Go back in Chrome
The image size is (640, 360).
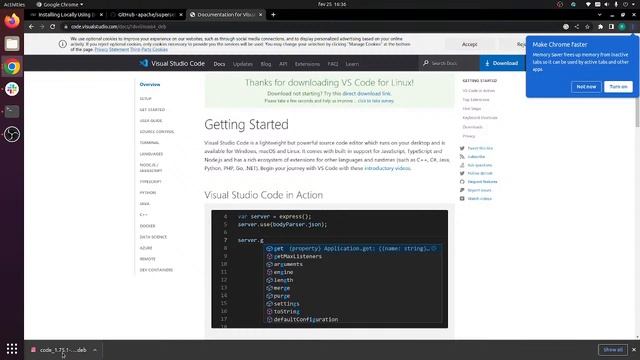31,27
